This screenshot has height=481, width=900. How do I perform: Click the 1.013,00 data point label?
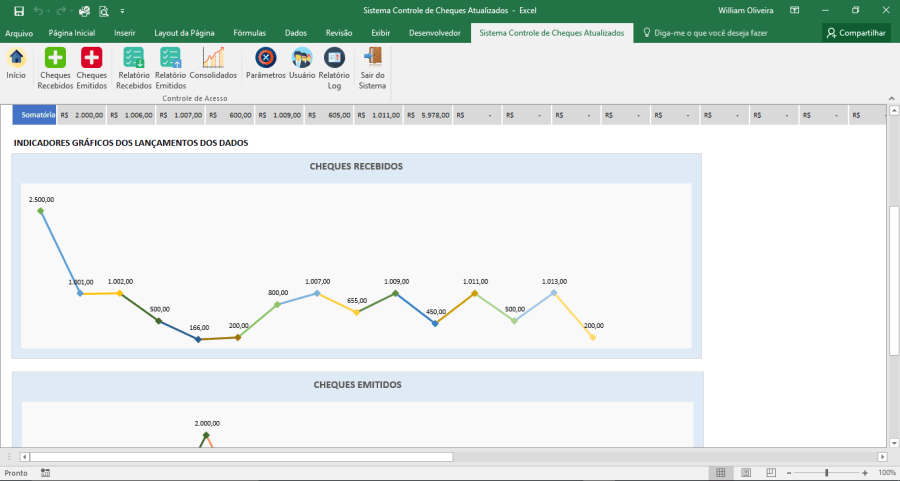554,282
